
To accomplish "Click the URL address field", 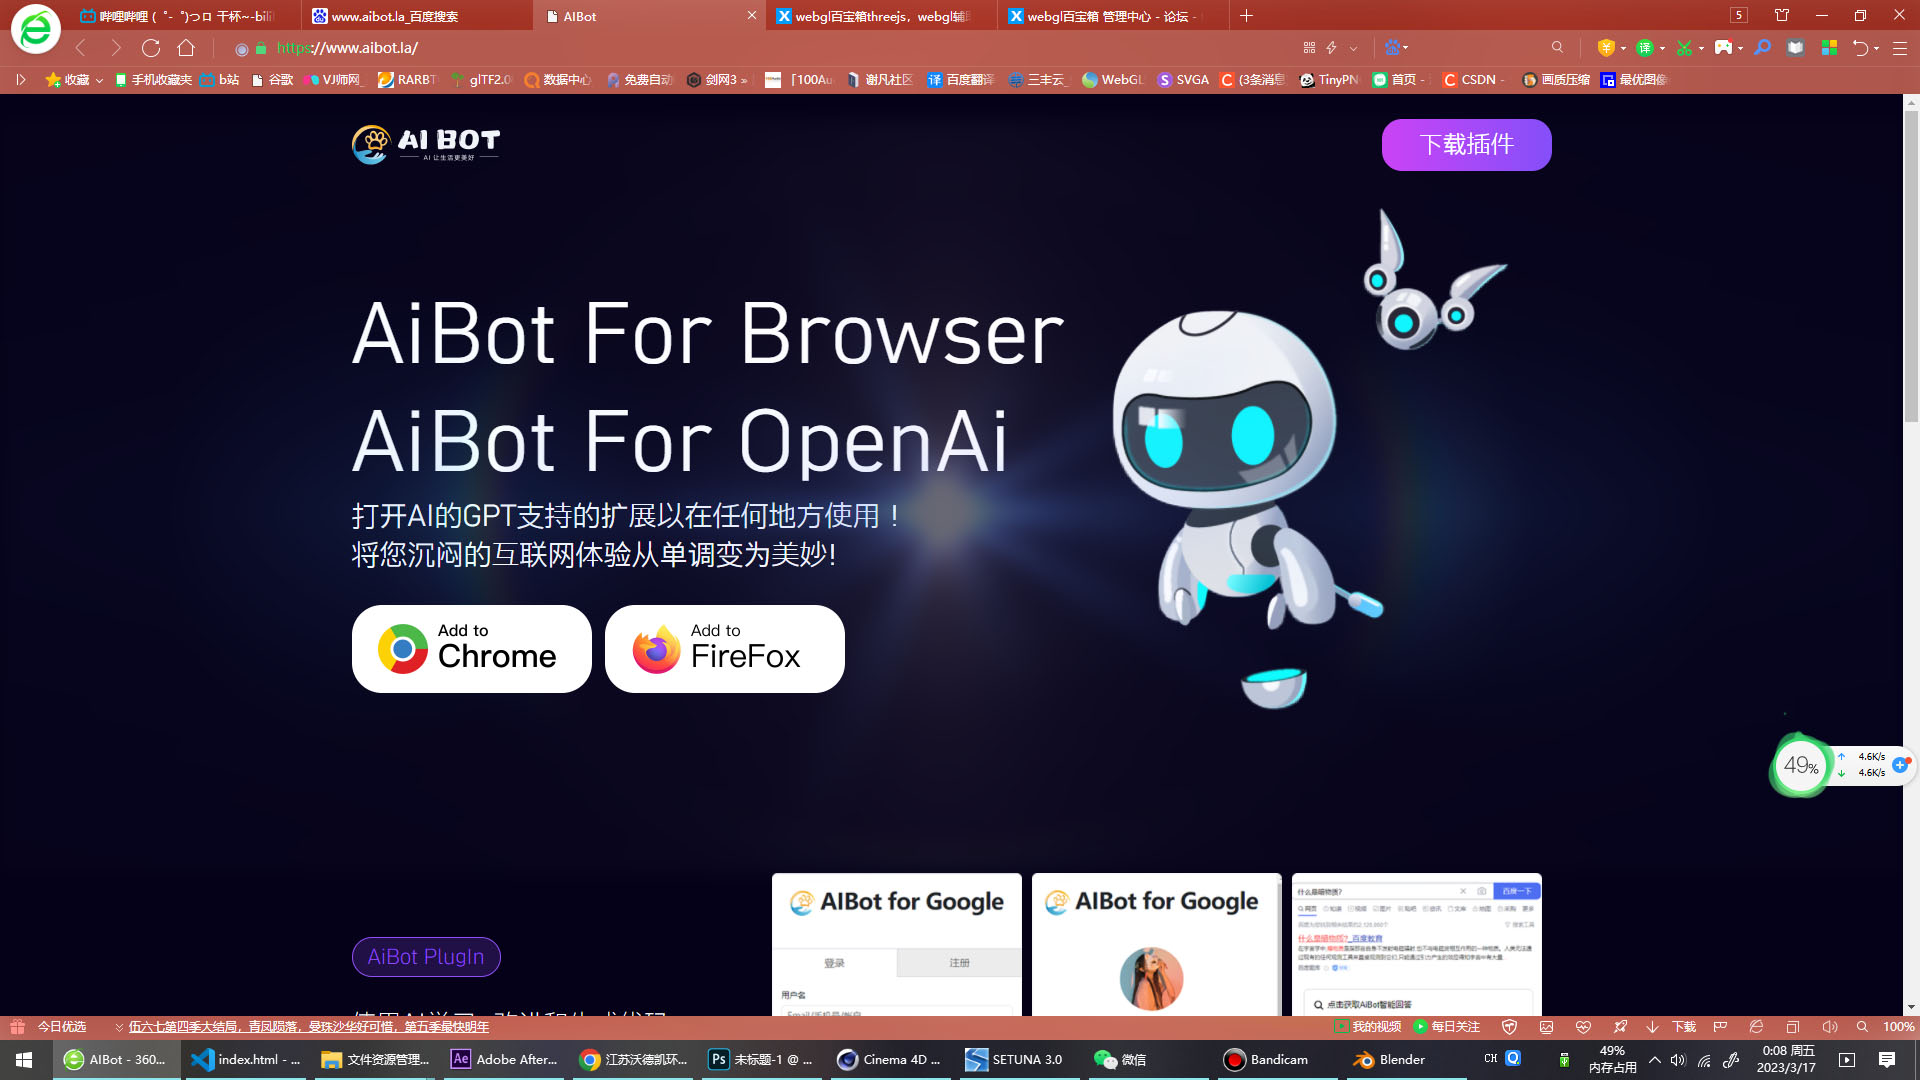I will (760, 47).
